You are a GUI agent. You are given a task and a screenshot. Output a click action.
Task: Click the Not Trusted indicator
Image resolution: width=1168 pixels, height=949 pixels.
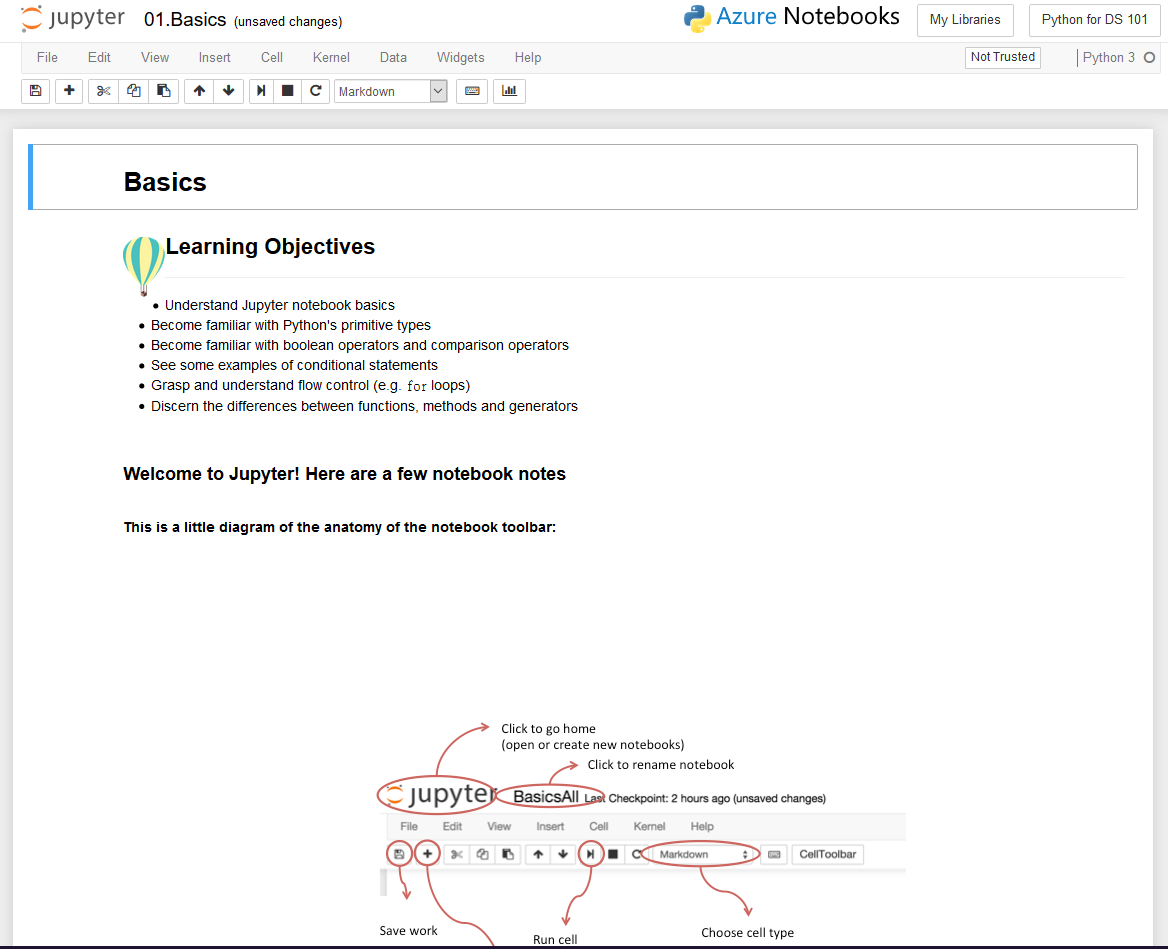click(x=1002, y=57)
